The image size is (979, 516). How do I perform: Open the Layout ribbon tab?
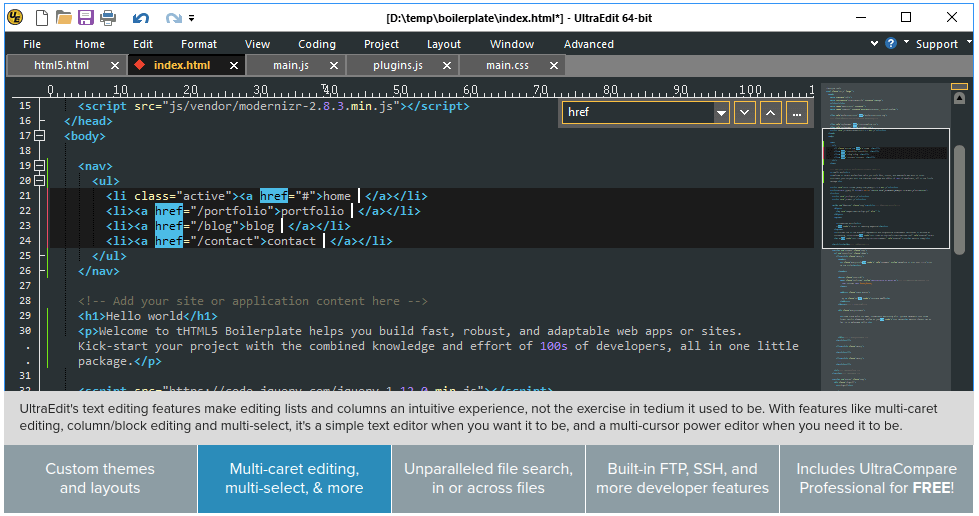tap(444, 44)
